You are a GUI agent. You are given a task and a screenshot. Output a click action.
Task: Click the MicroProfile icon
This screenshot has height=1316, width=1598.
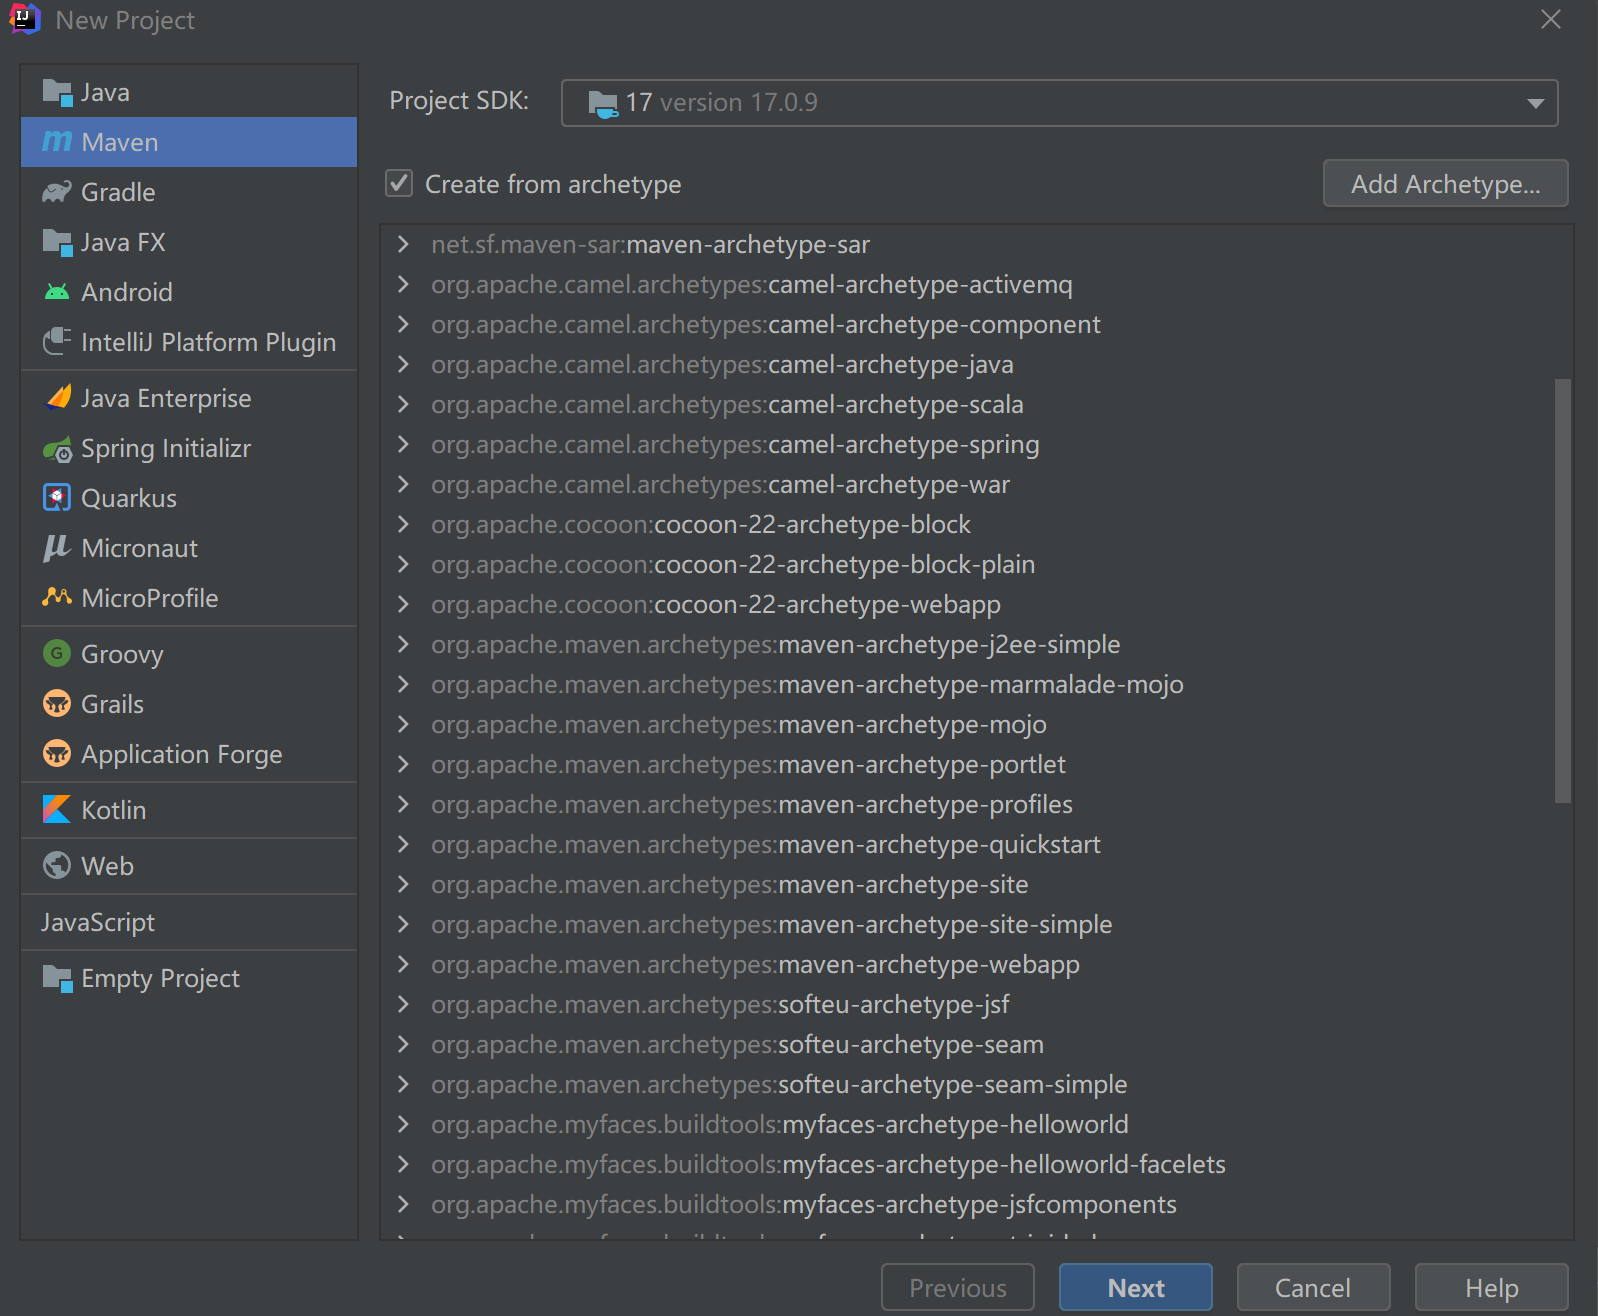point(57,598)
